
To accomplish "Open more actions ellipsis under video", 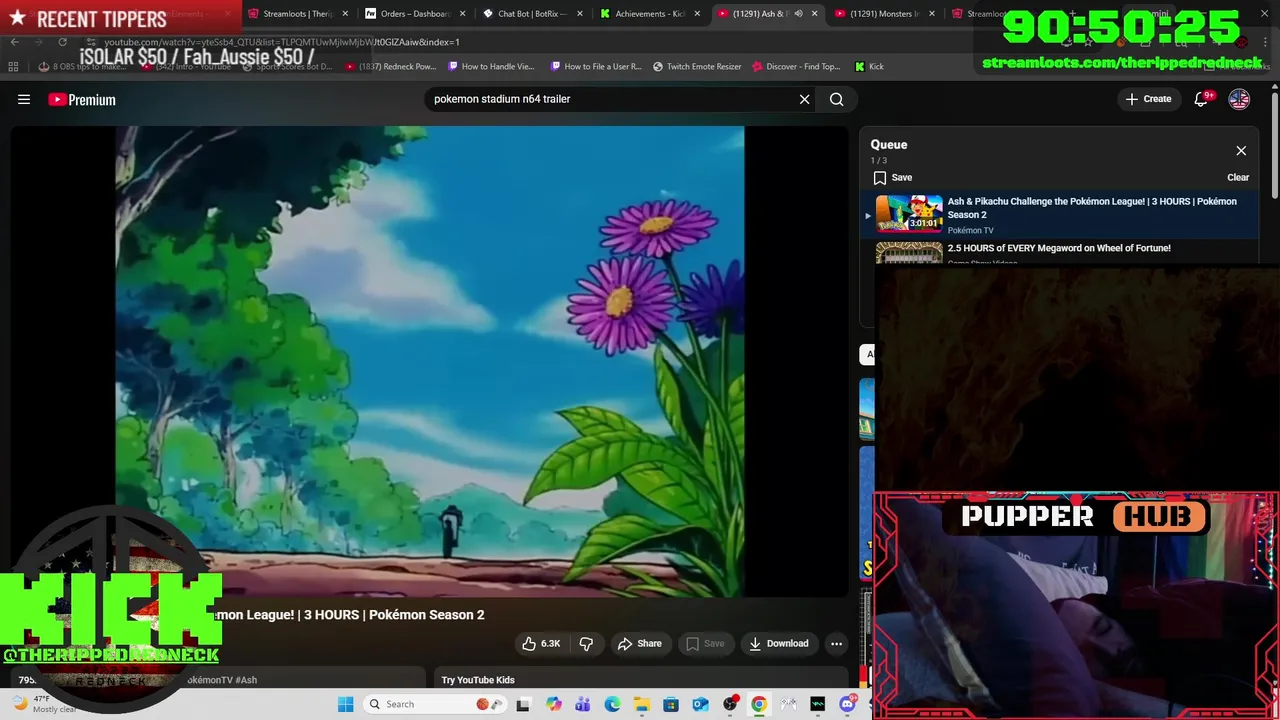I will click(837, 643).
